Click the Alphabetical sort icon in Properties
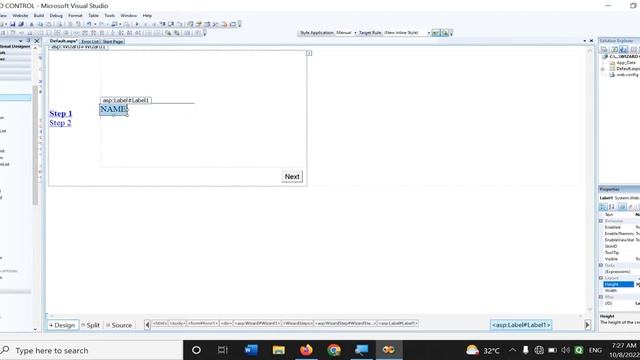The image size is (640, 360). click(x=612, y=207)
